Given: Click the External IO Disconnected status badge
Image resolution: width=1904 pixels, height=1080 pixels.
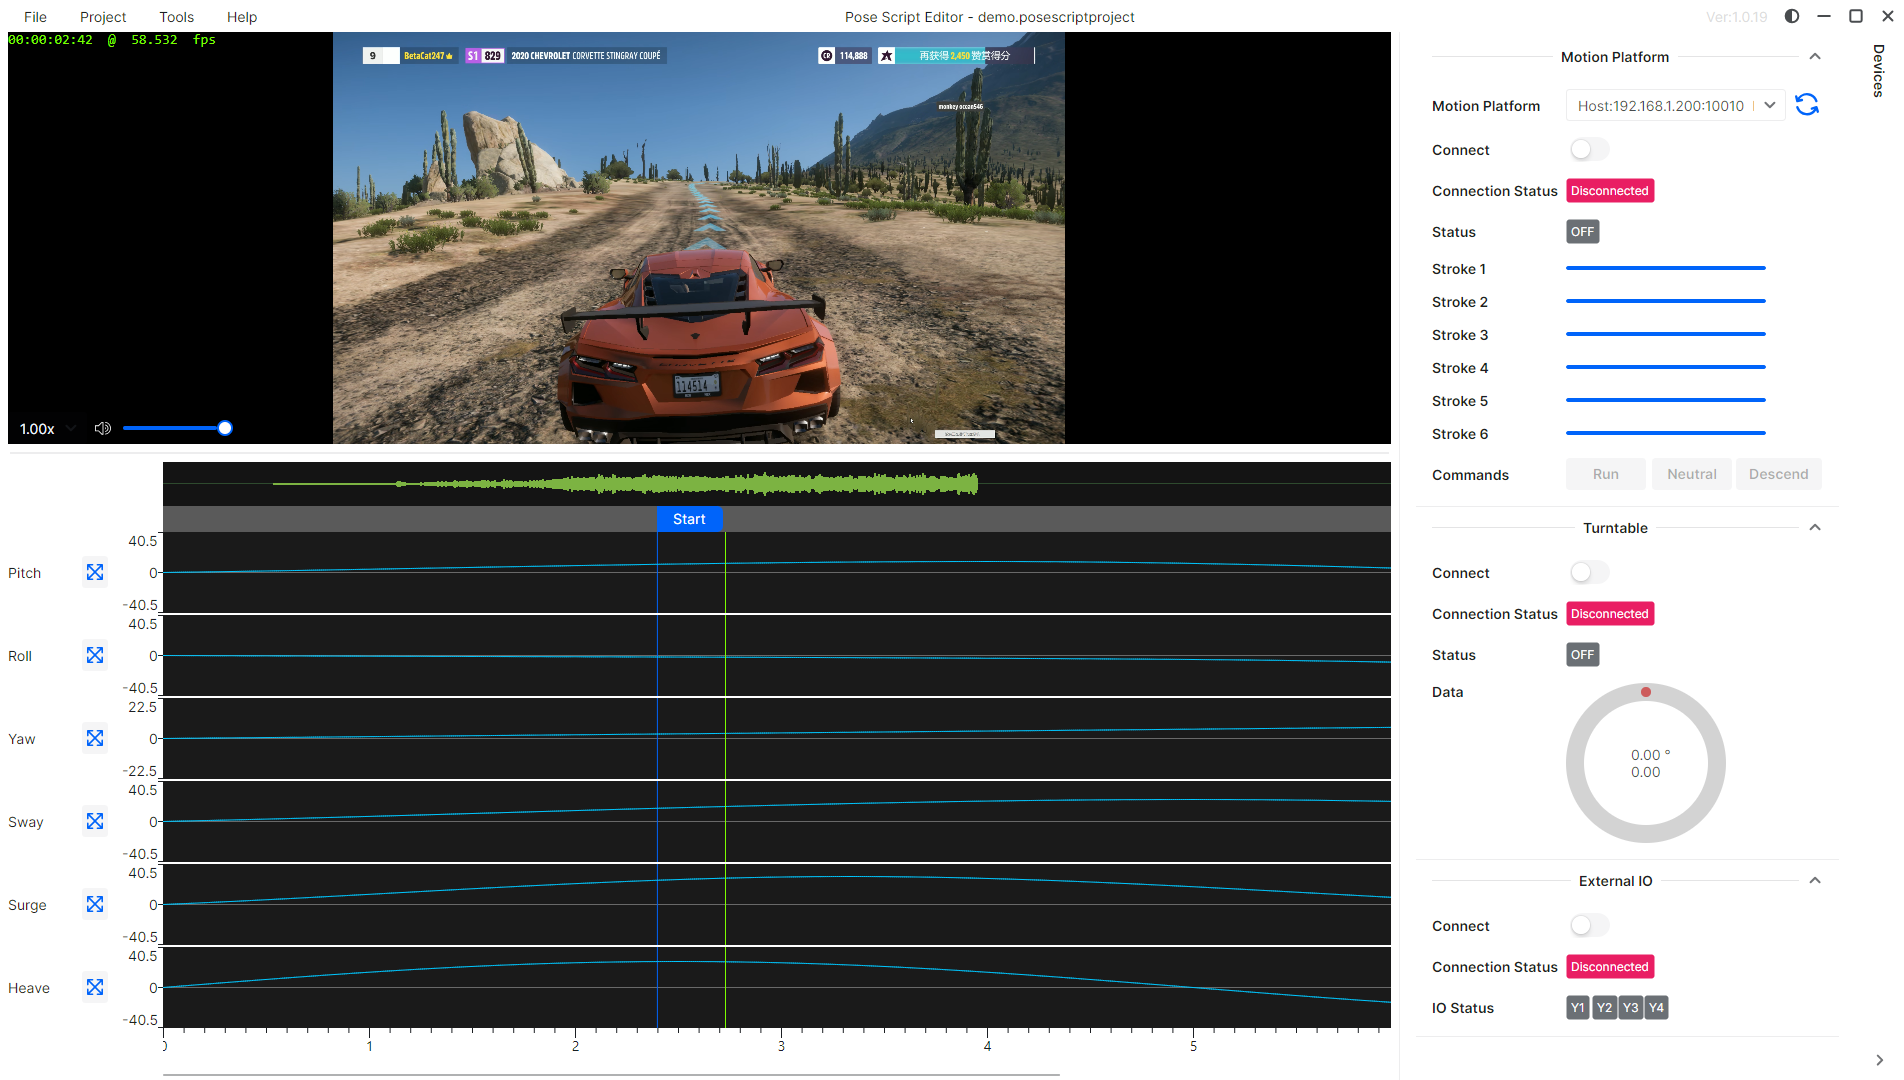Looking at the screenshot, I should pyautogui.click(x=1610, y=967).
